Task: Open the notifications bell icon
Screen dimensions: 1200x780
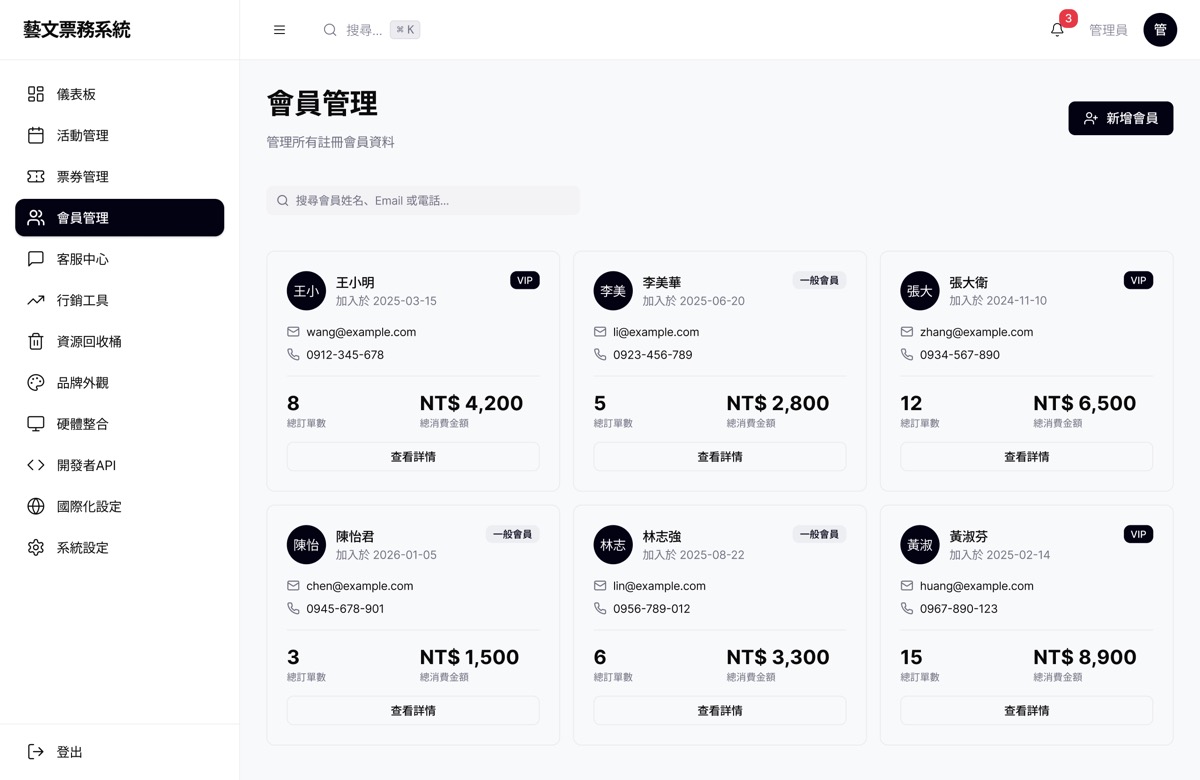Action: tap(1057, 30)
